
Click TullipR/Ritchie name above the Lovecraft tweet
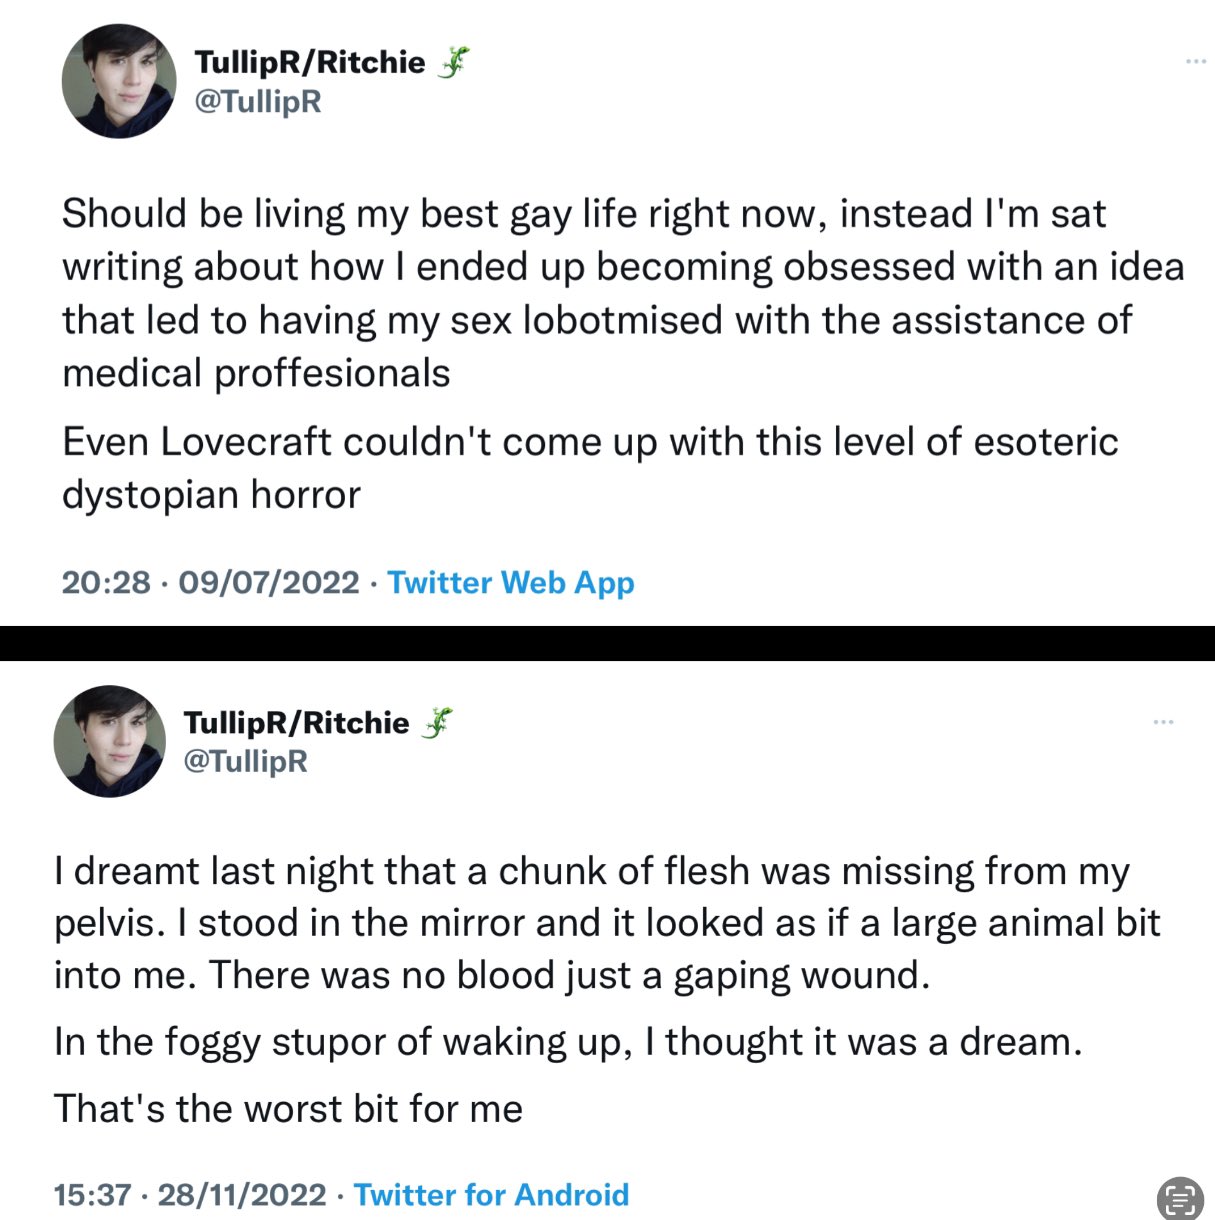click(x=310, y=62)
